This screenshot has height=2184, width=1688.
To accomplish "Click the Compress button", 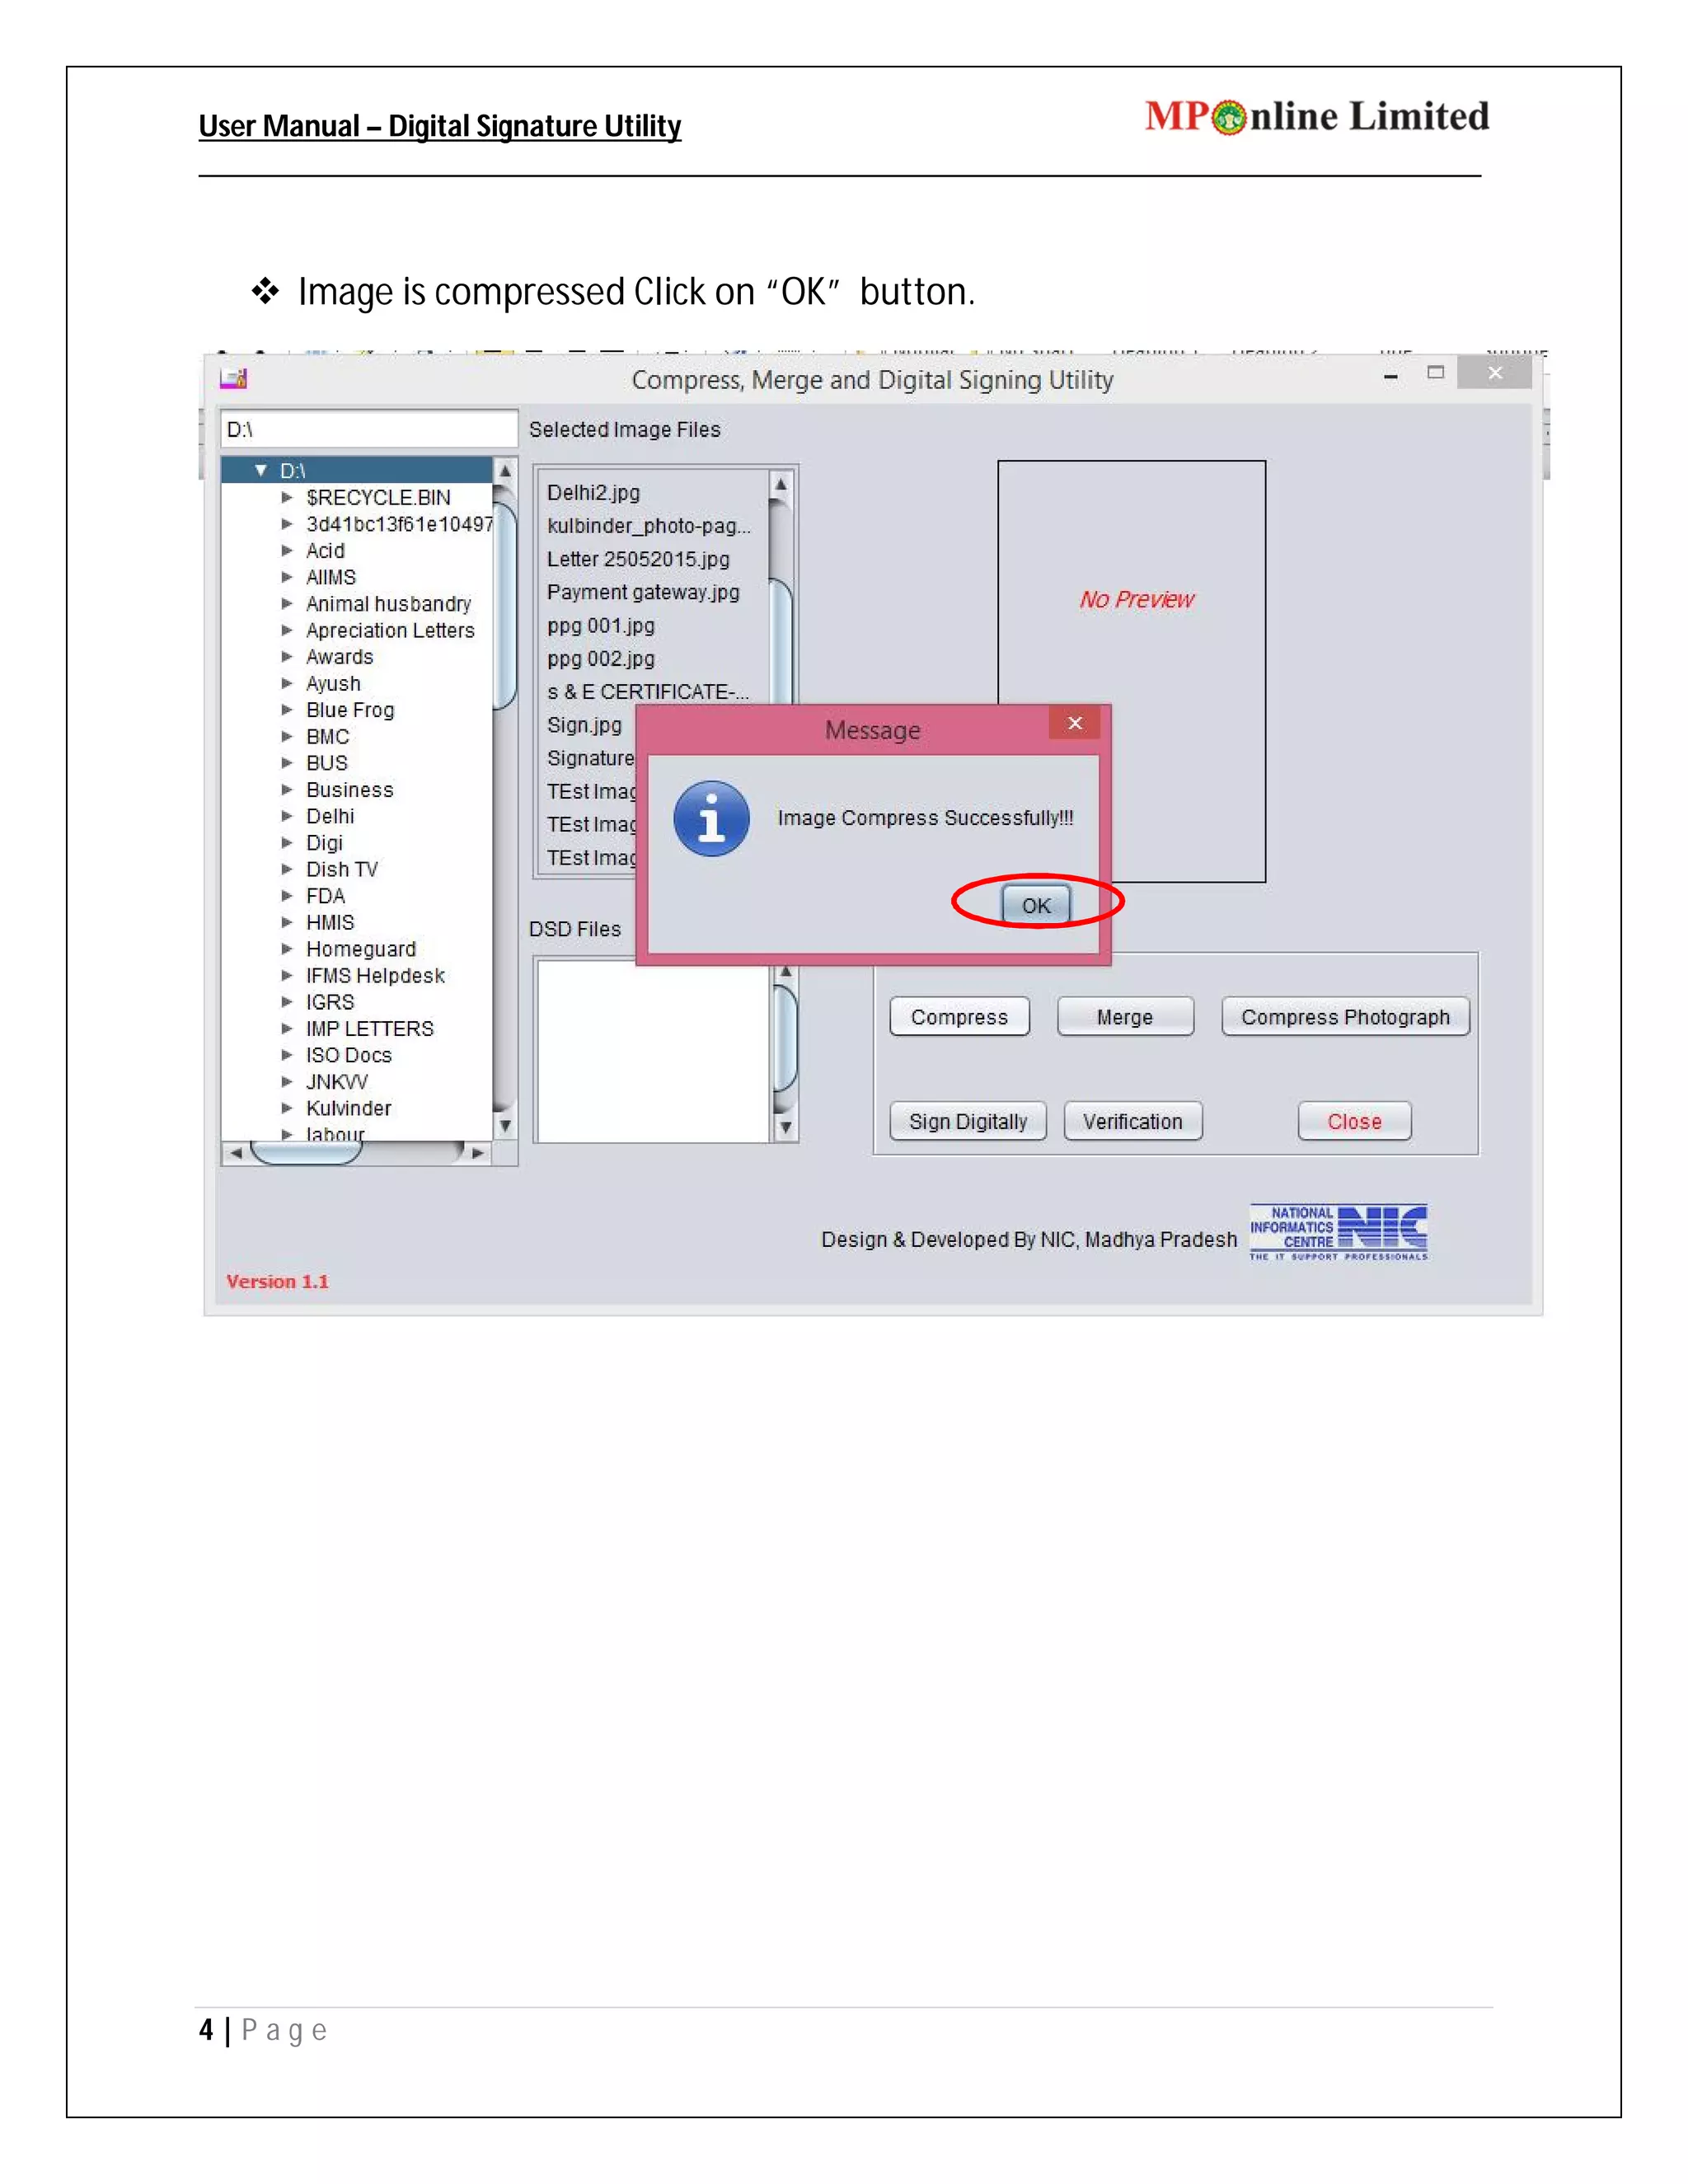I will (959, 1017).
